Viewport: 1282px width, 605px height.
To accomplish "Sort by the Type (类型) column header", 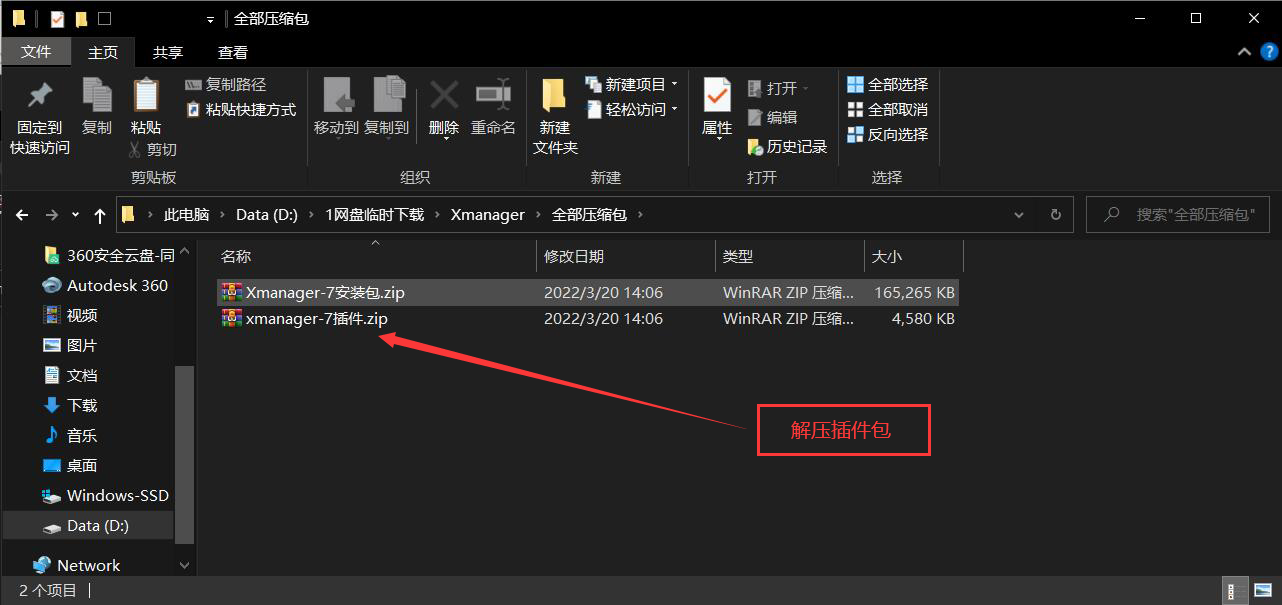I will pos(790,257).
